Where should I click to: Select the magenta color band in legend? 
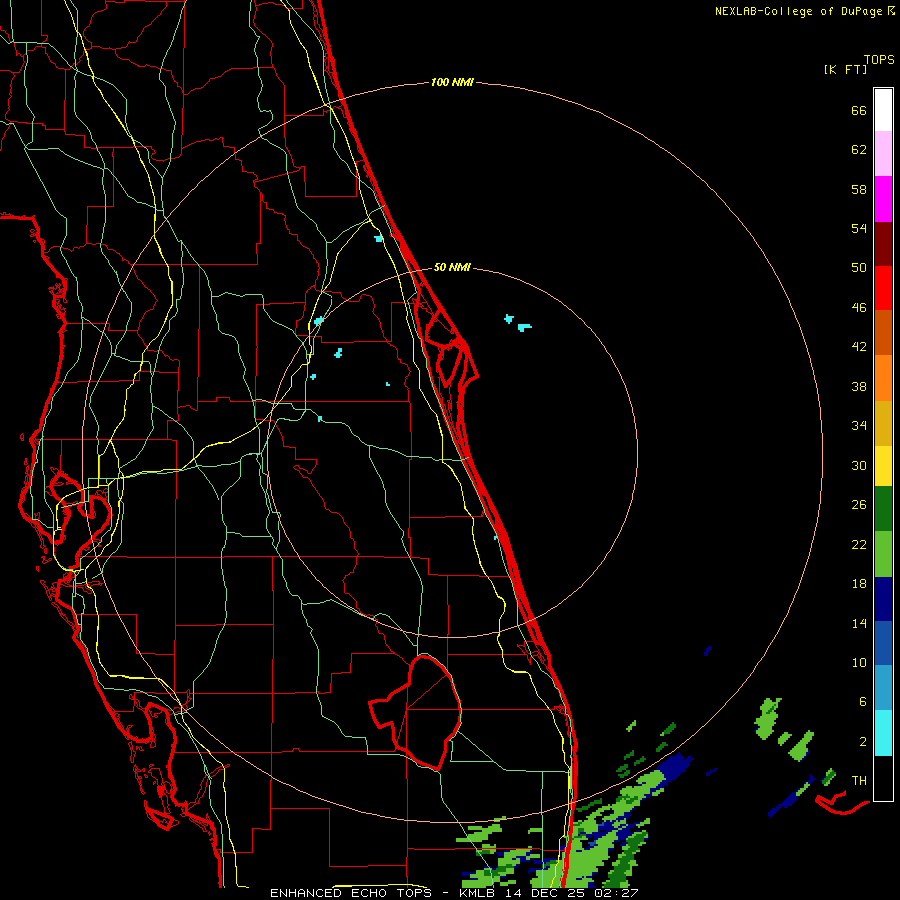click(883, 199)
